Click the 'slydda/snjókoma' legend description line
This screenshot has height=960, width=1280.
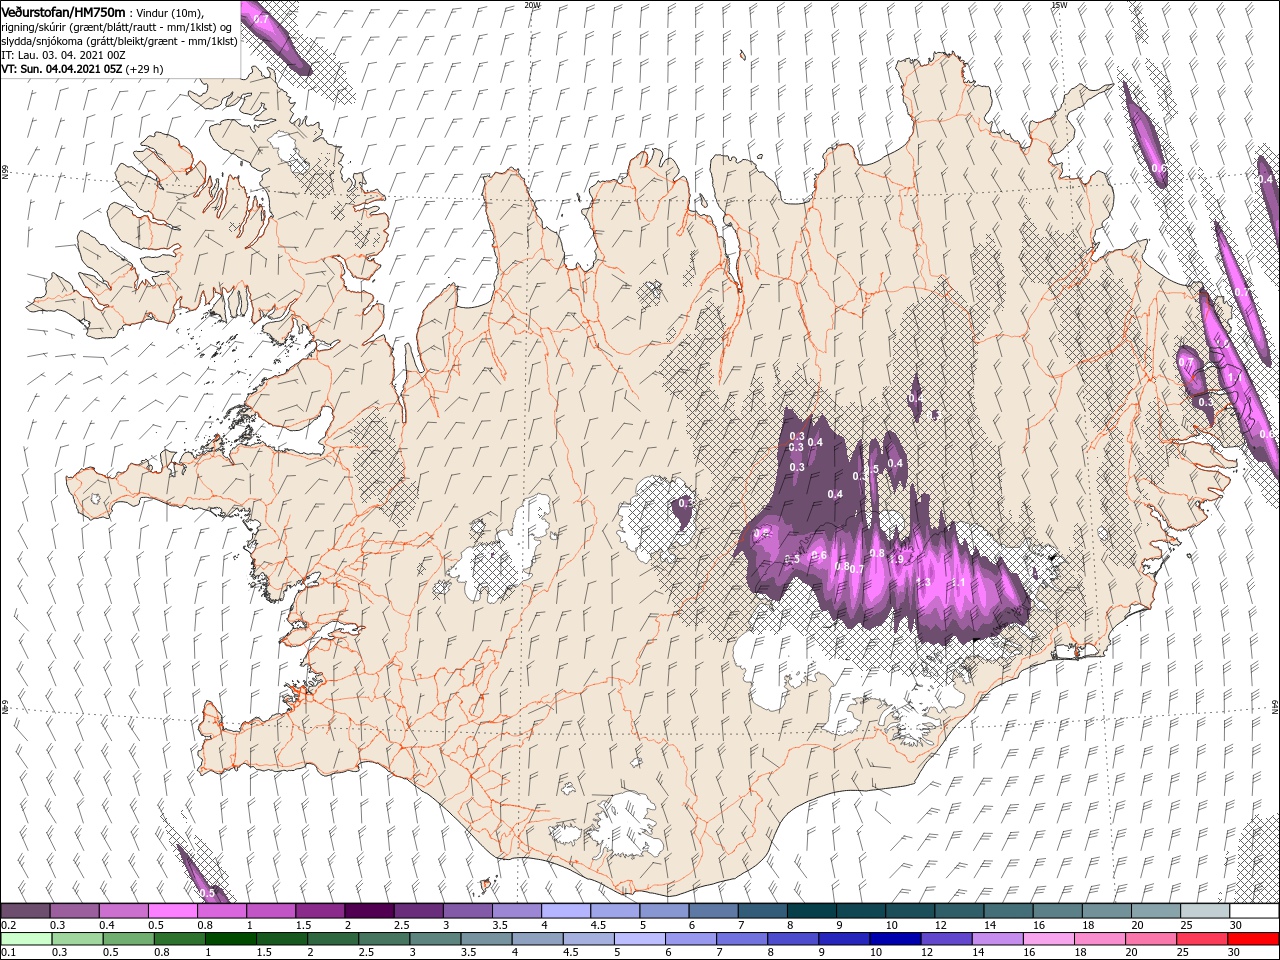(x=119, y=41)
